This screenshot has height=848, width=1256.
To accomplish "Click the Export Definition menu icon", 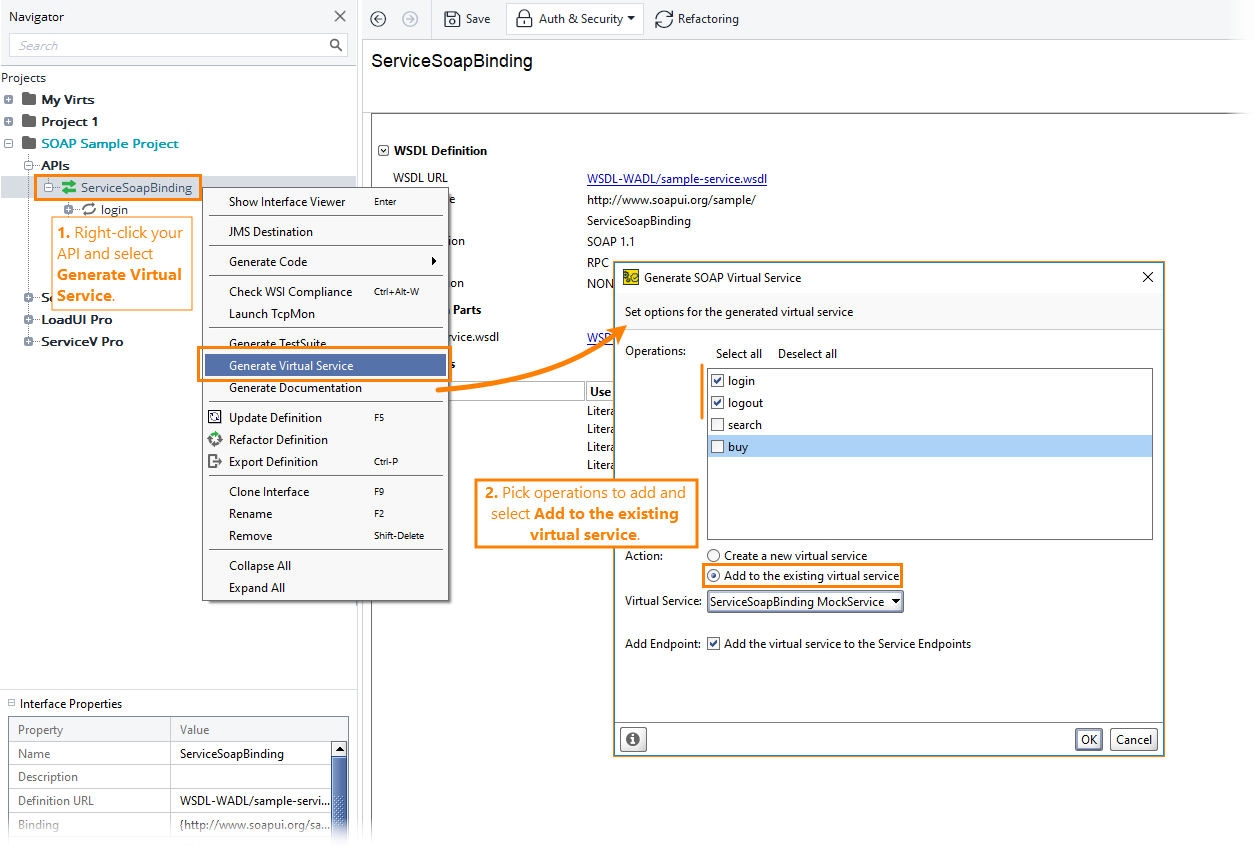I will [x=214, y=461].
